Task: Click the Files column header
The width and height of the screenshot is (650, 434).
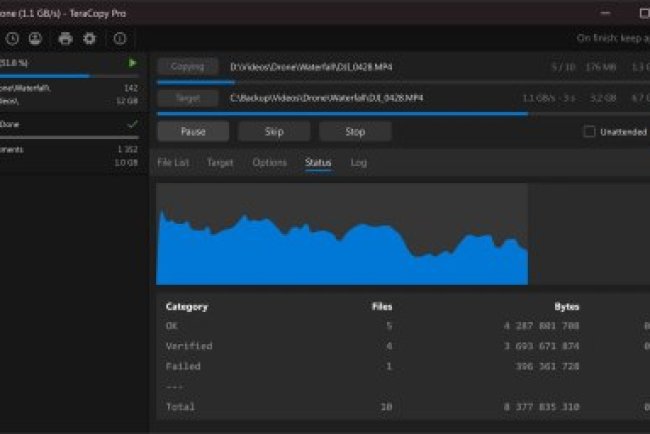Action: coord(382,307)
